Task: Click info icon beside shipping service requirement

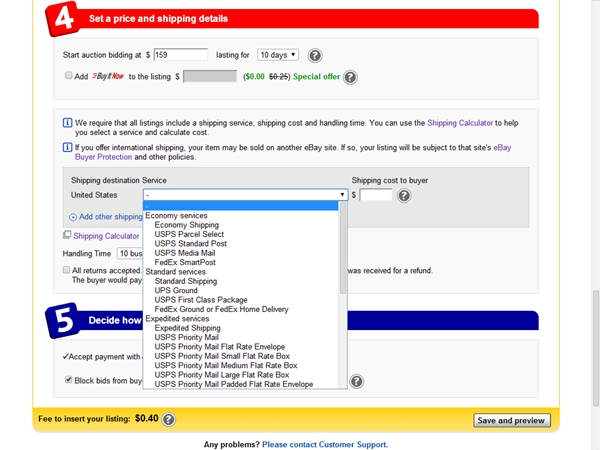Action: [67, 123]
